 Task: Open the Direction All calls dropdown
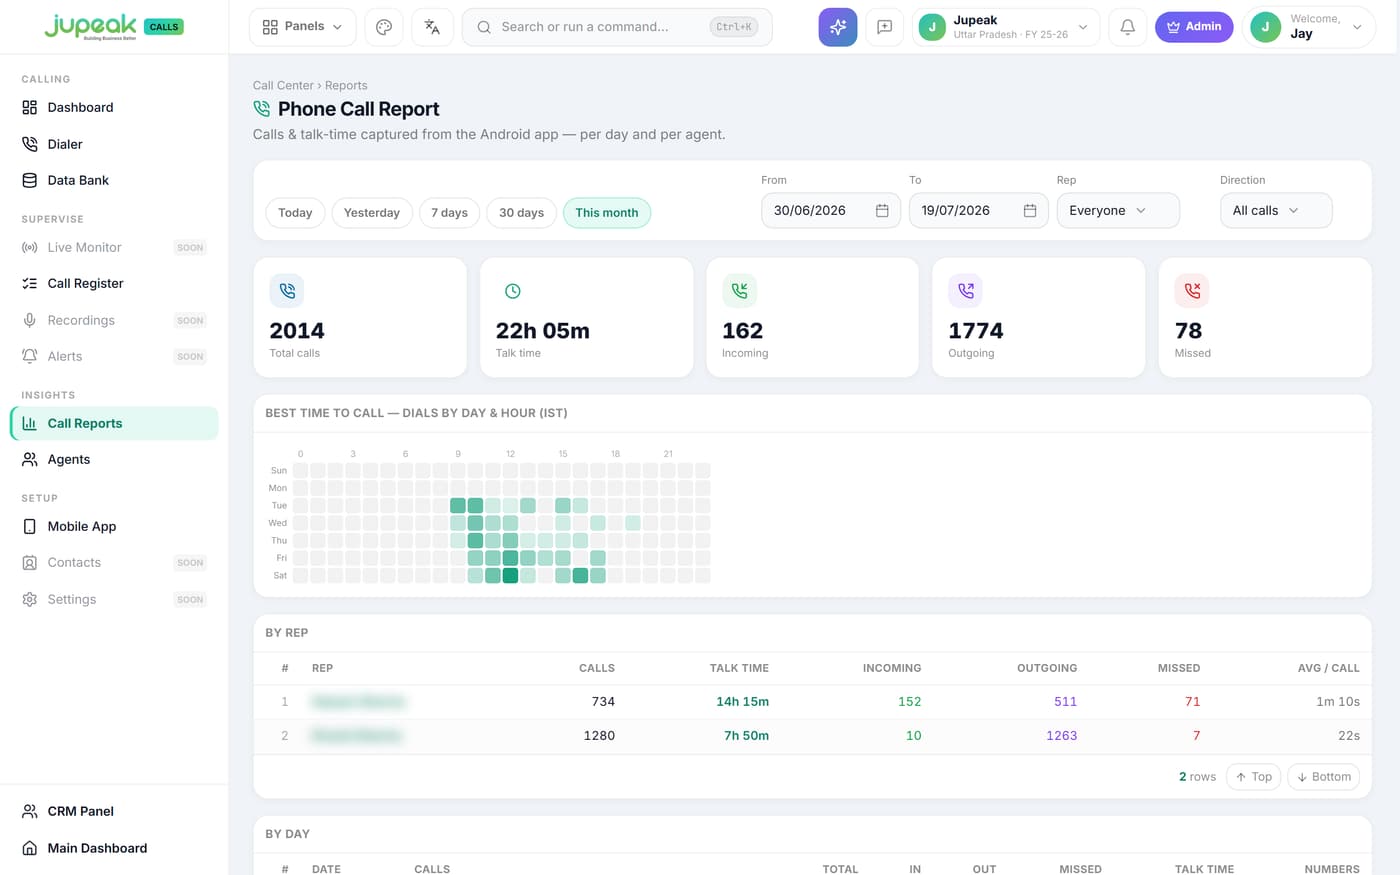(x=1276, y=211)
